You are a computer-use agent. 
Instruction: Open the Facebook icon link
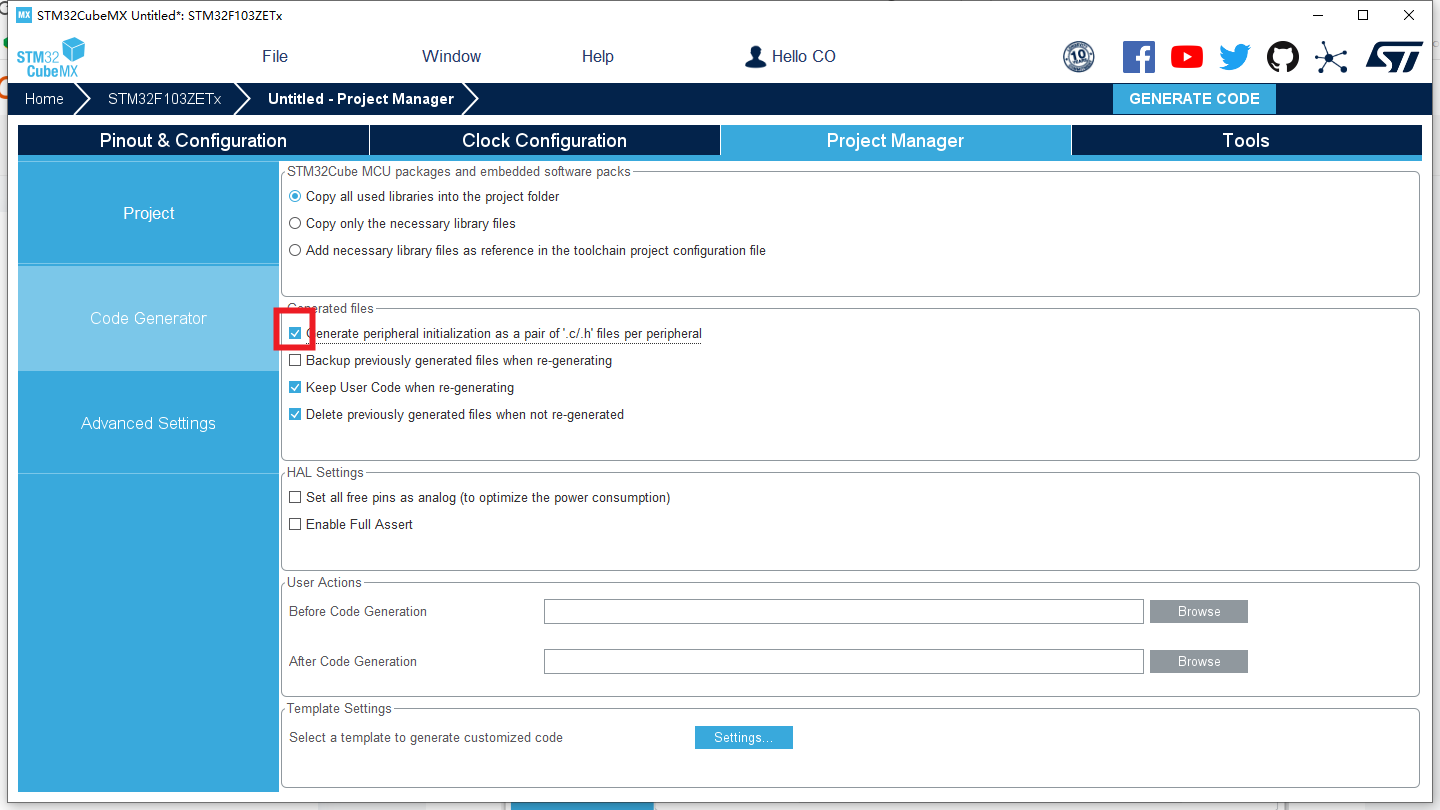click(x=1139, y=57)
